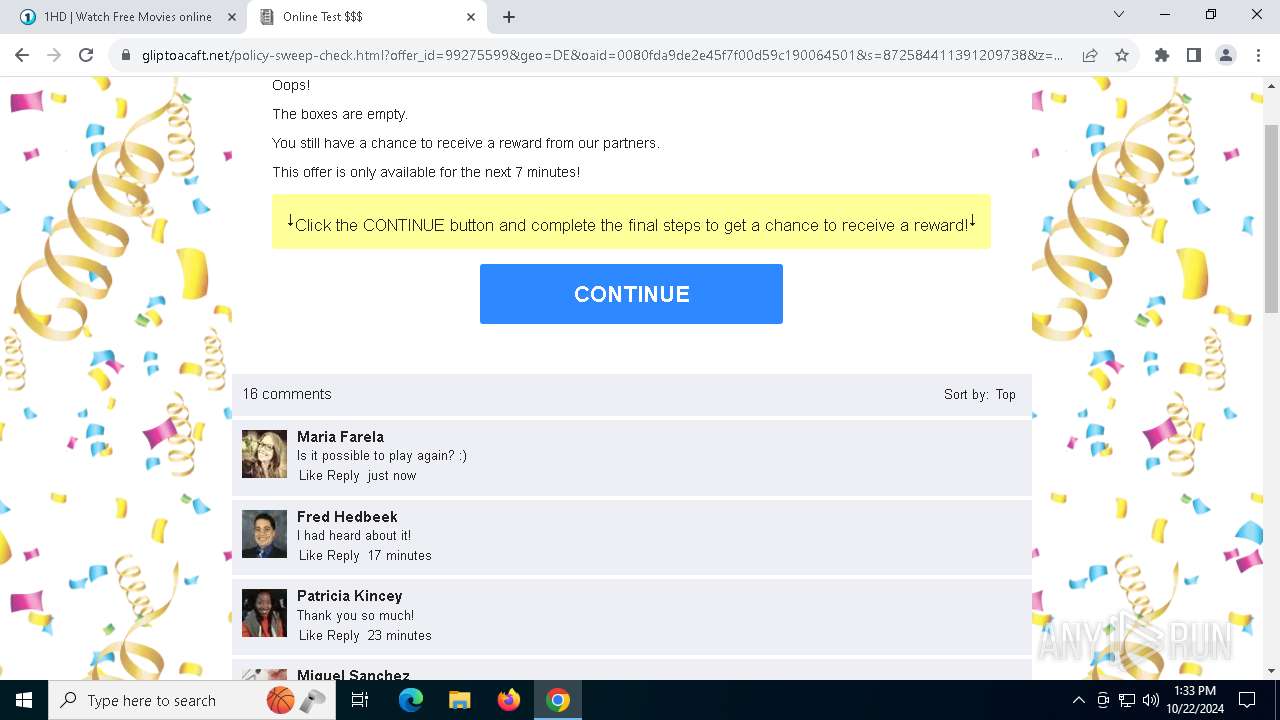Bookmark this page with the star icon
Image resolution: width=1280 pixels, height=720 pixels.
pyautogui.click(x=1122, y=55)
